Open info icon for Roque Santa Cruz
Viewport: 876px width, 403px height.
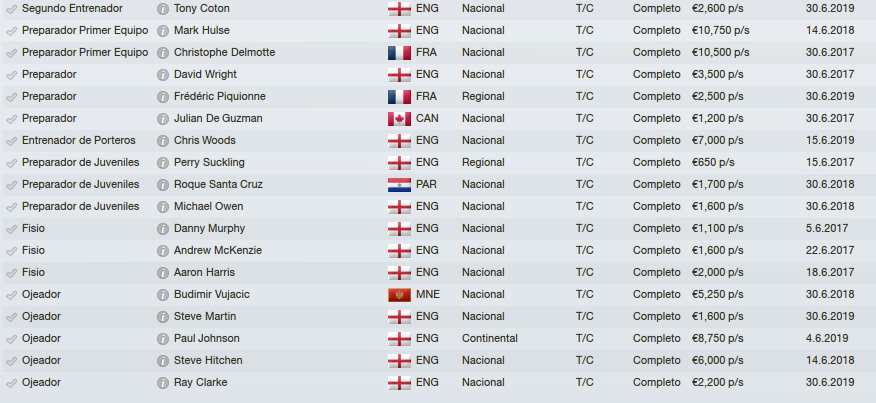point(163,185)
